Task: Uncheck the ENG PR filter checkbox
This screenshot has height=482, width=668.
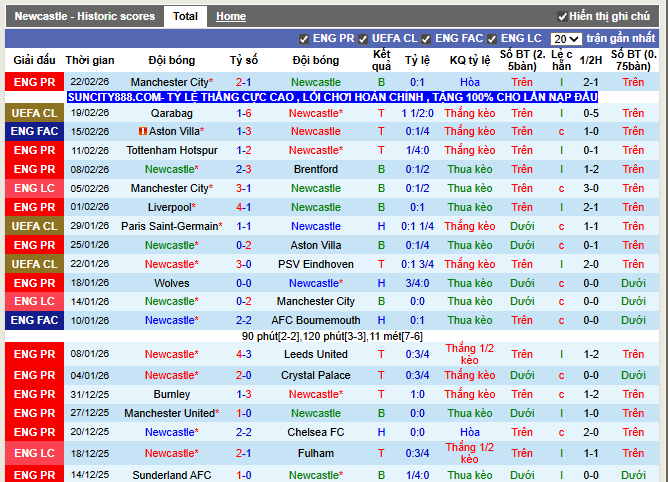Action: [304, 39]
